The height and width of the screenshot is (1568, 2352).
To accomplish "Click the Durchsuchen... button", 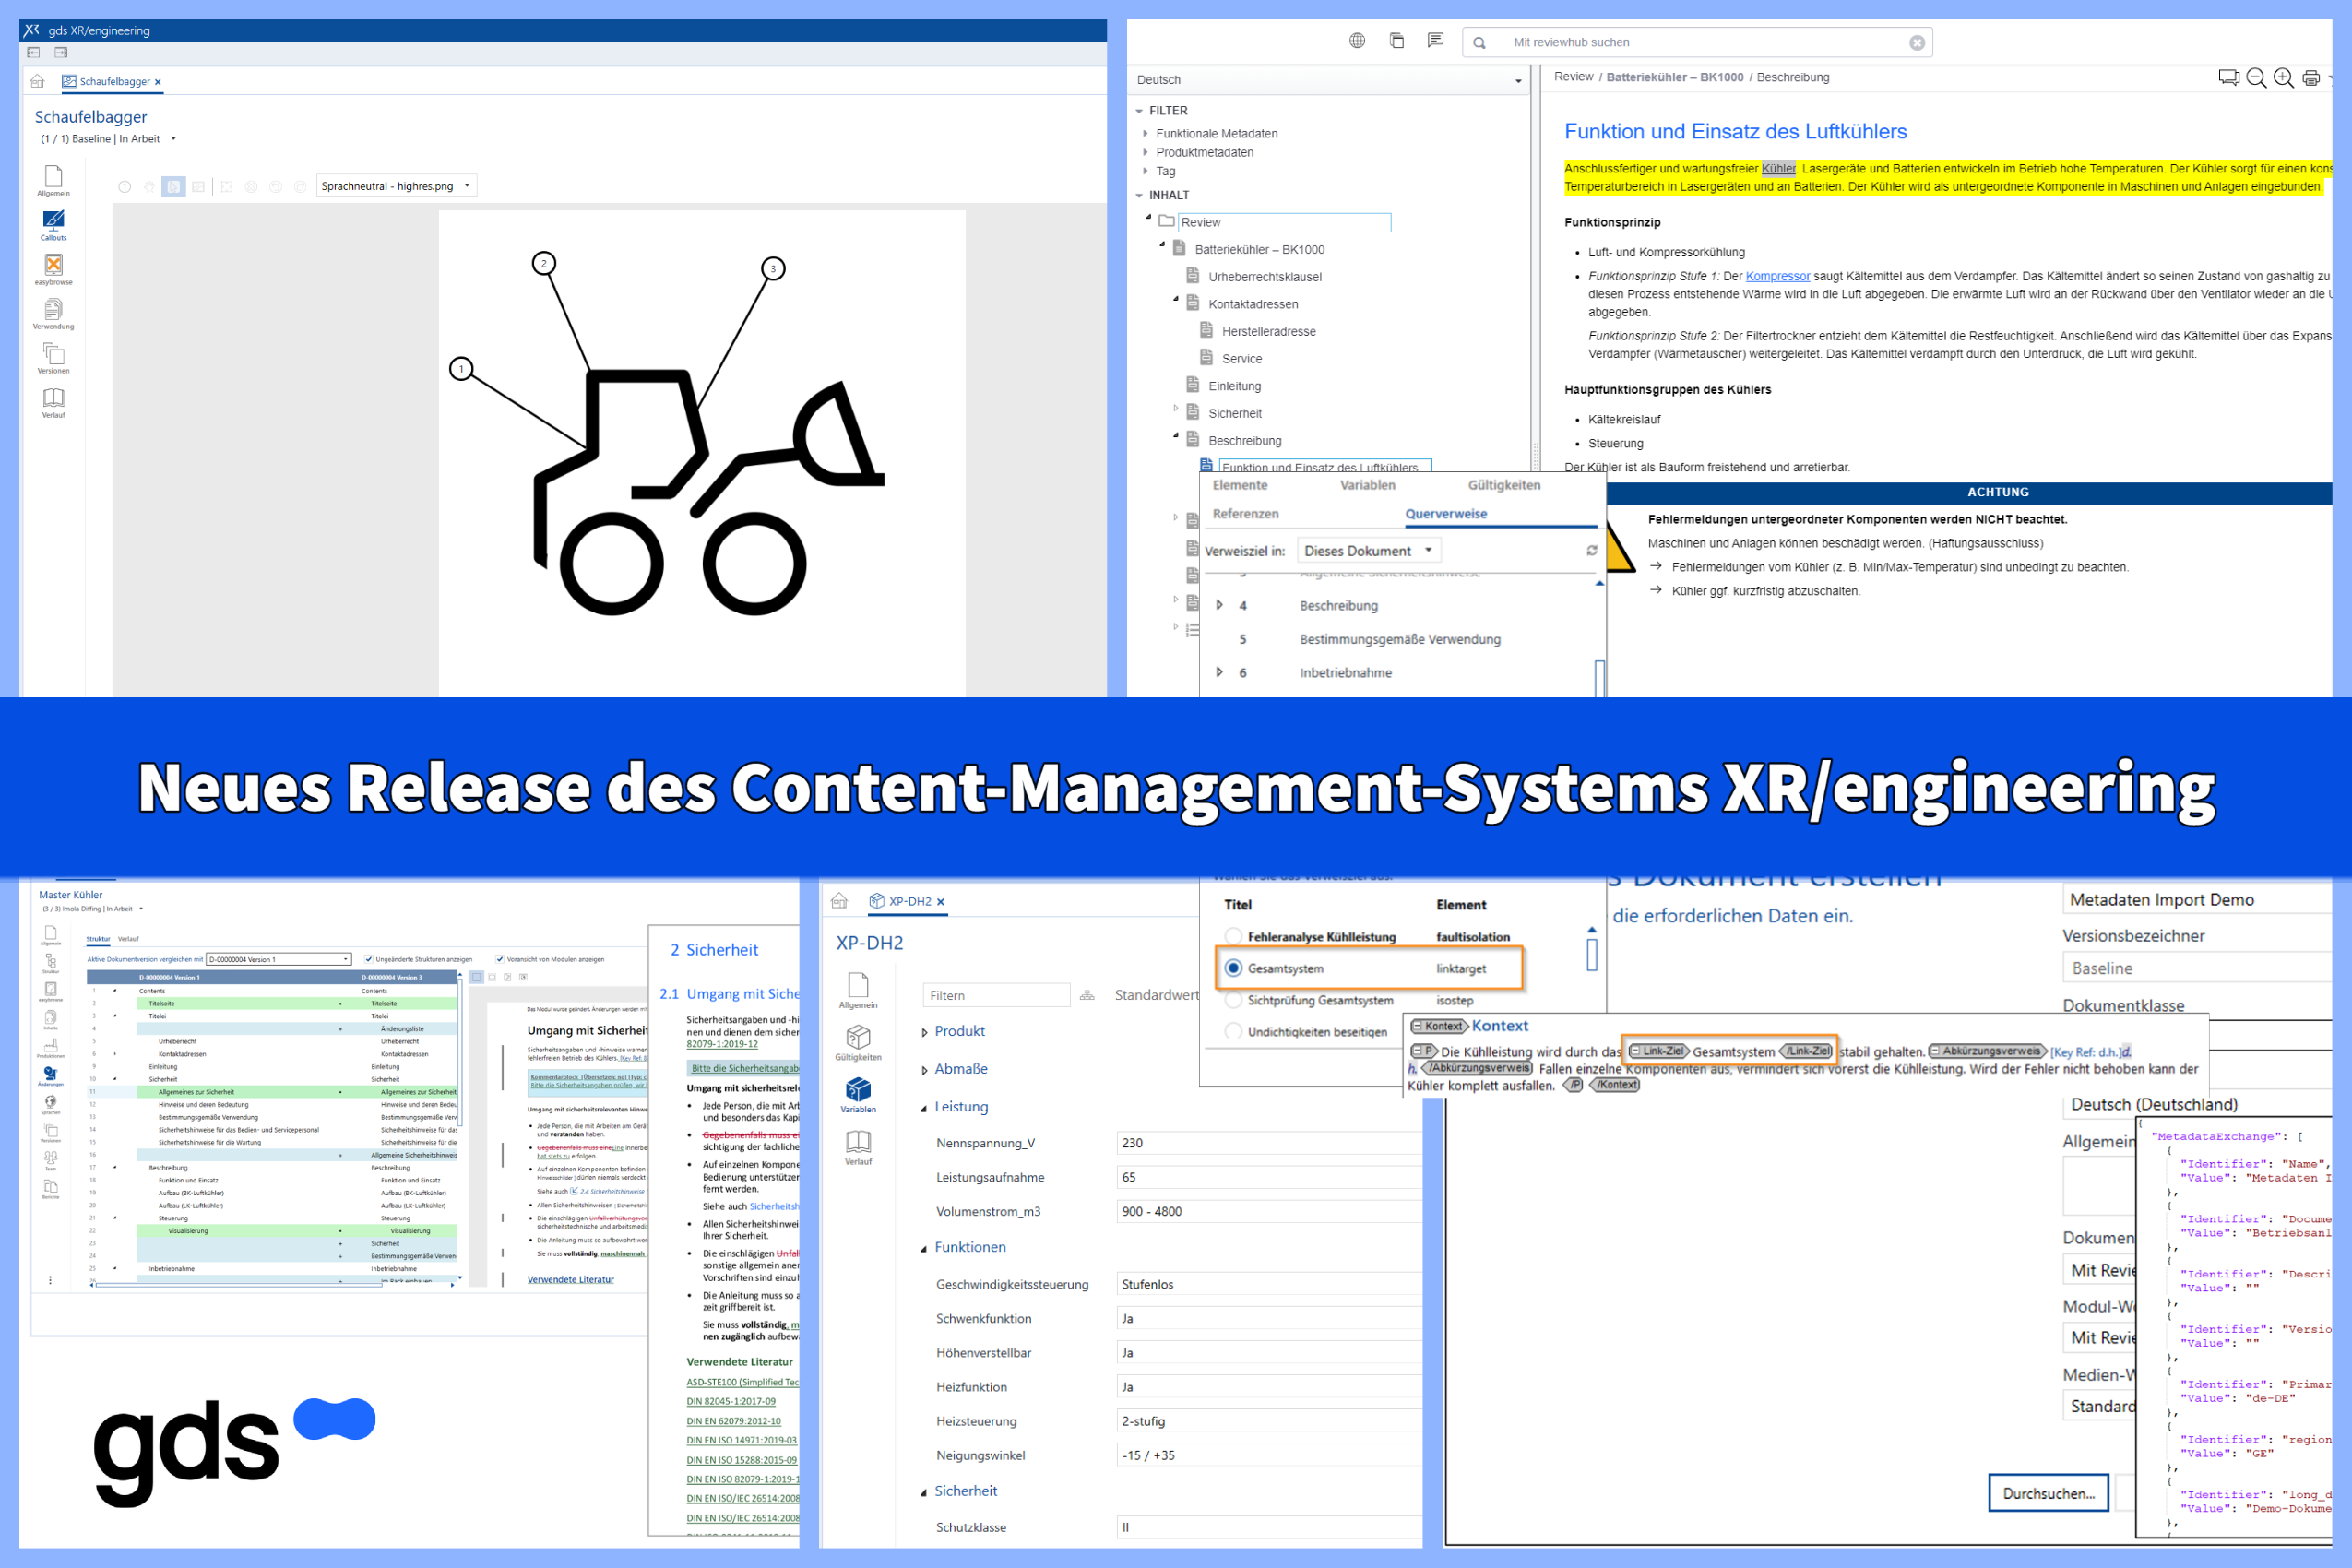I will 2048,1493.
